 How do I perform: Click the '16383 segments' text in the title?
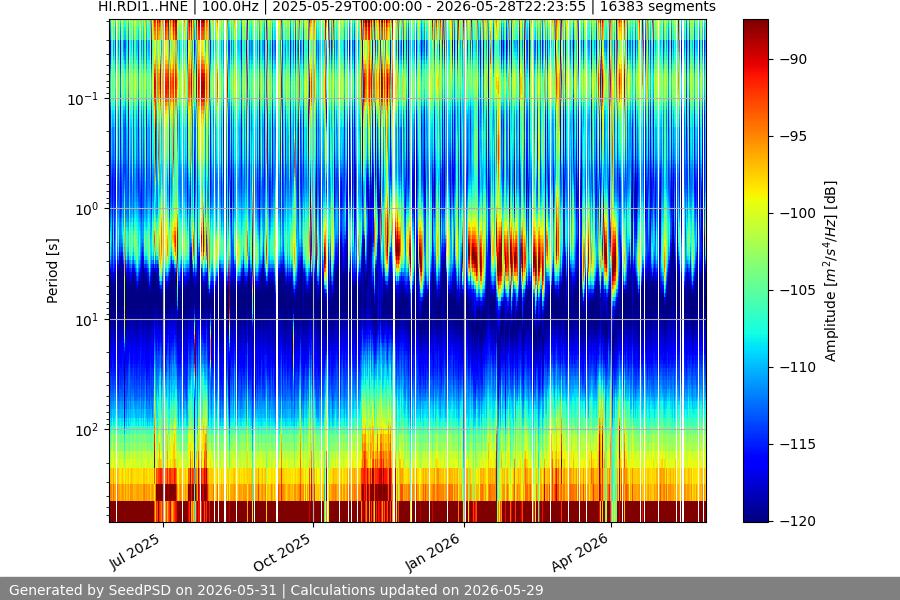pos(658,6)
